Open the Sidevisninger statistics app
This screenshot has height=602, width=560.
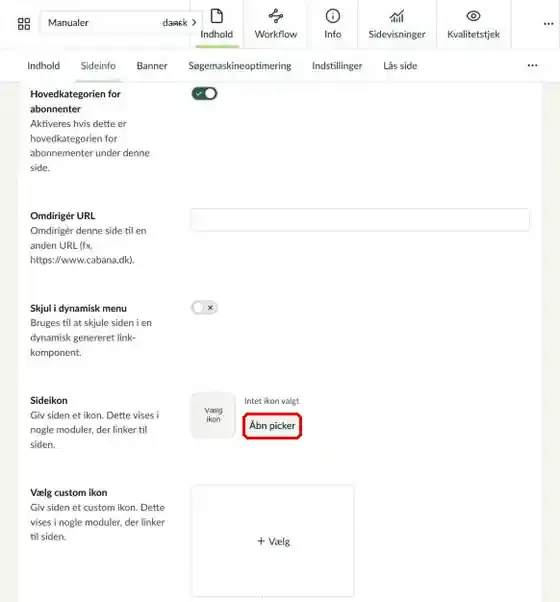click(x=397, y=24)
